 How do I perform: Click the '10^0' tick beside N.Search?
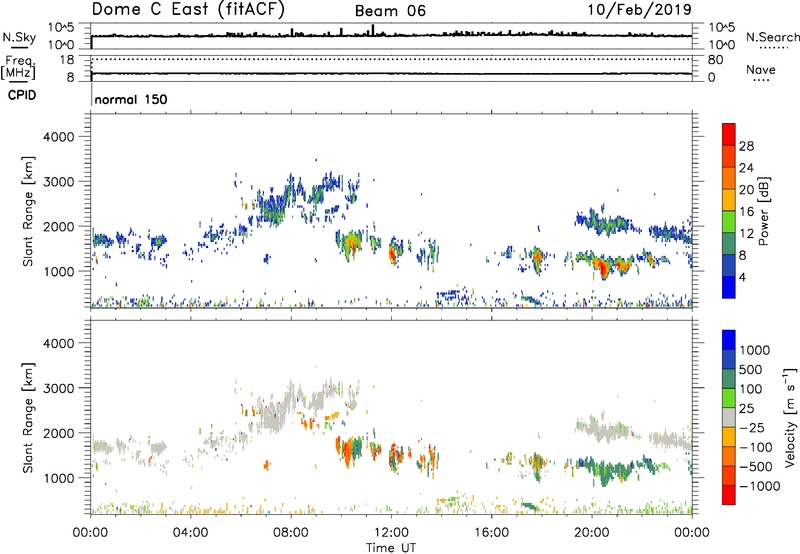[722, 45]
